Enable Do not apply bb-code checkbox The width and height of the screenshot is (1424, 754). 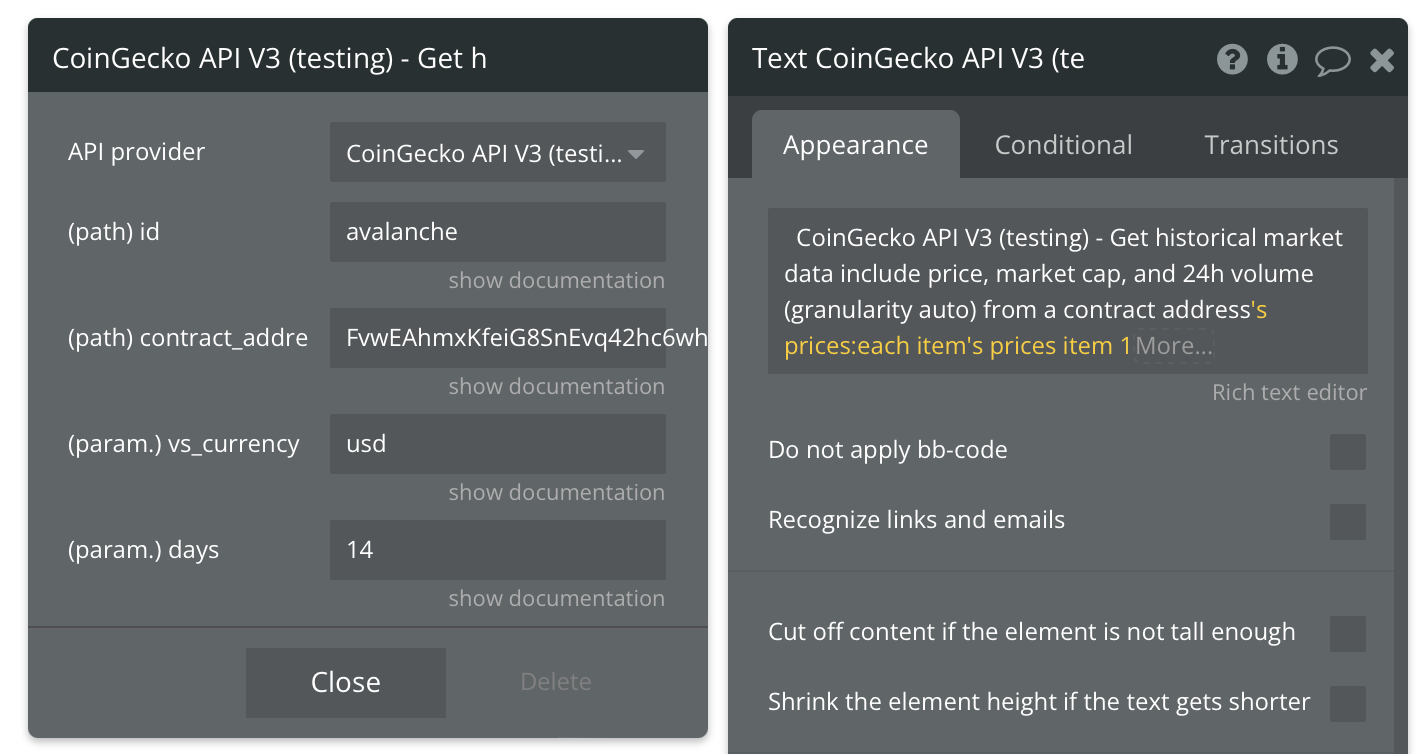[1348, 452]
